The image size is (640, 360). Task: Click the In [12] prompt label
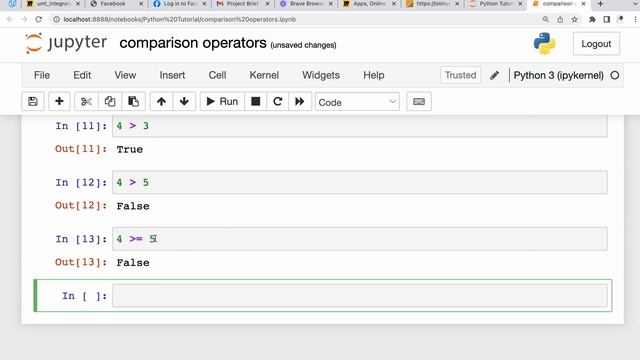pyautogui.click(x=81, y=182)
